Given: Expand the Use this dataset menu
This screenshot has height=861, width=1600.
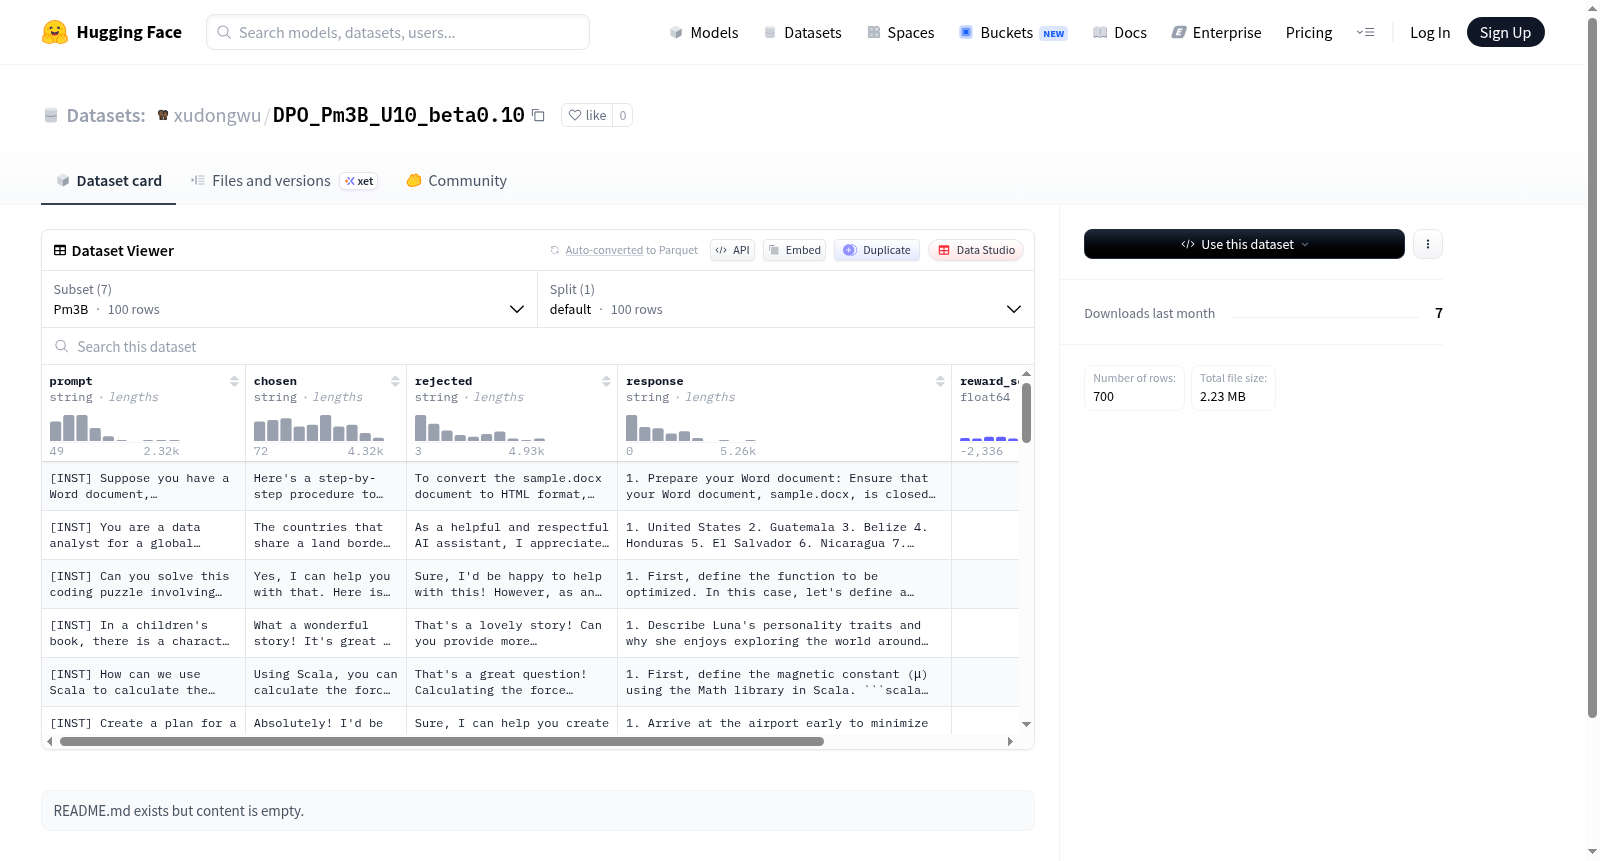Looking at the screenshot, I should (1244, 244).
